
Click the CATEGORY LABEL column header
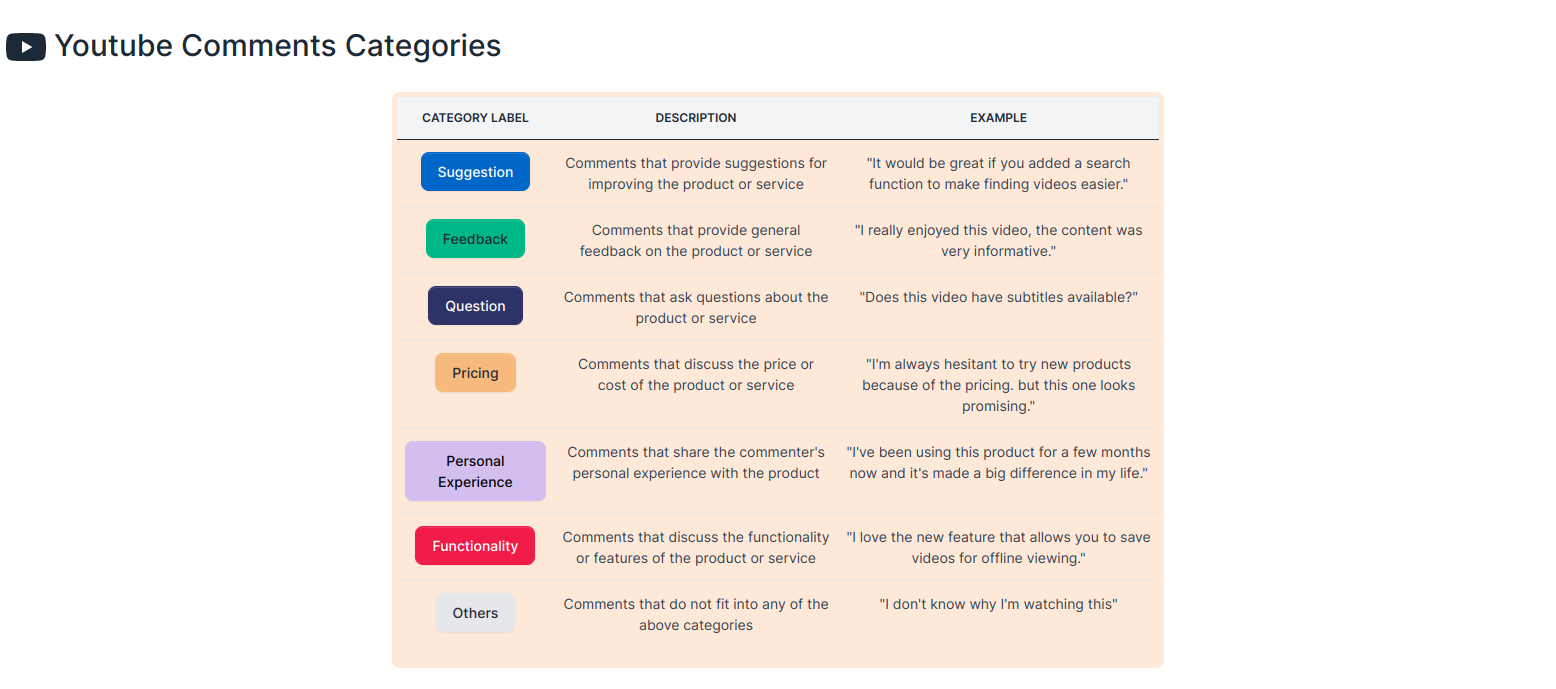[x=475, y=118]
